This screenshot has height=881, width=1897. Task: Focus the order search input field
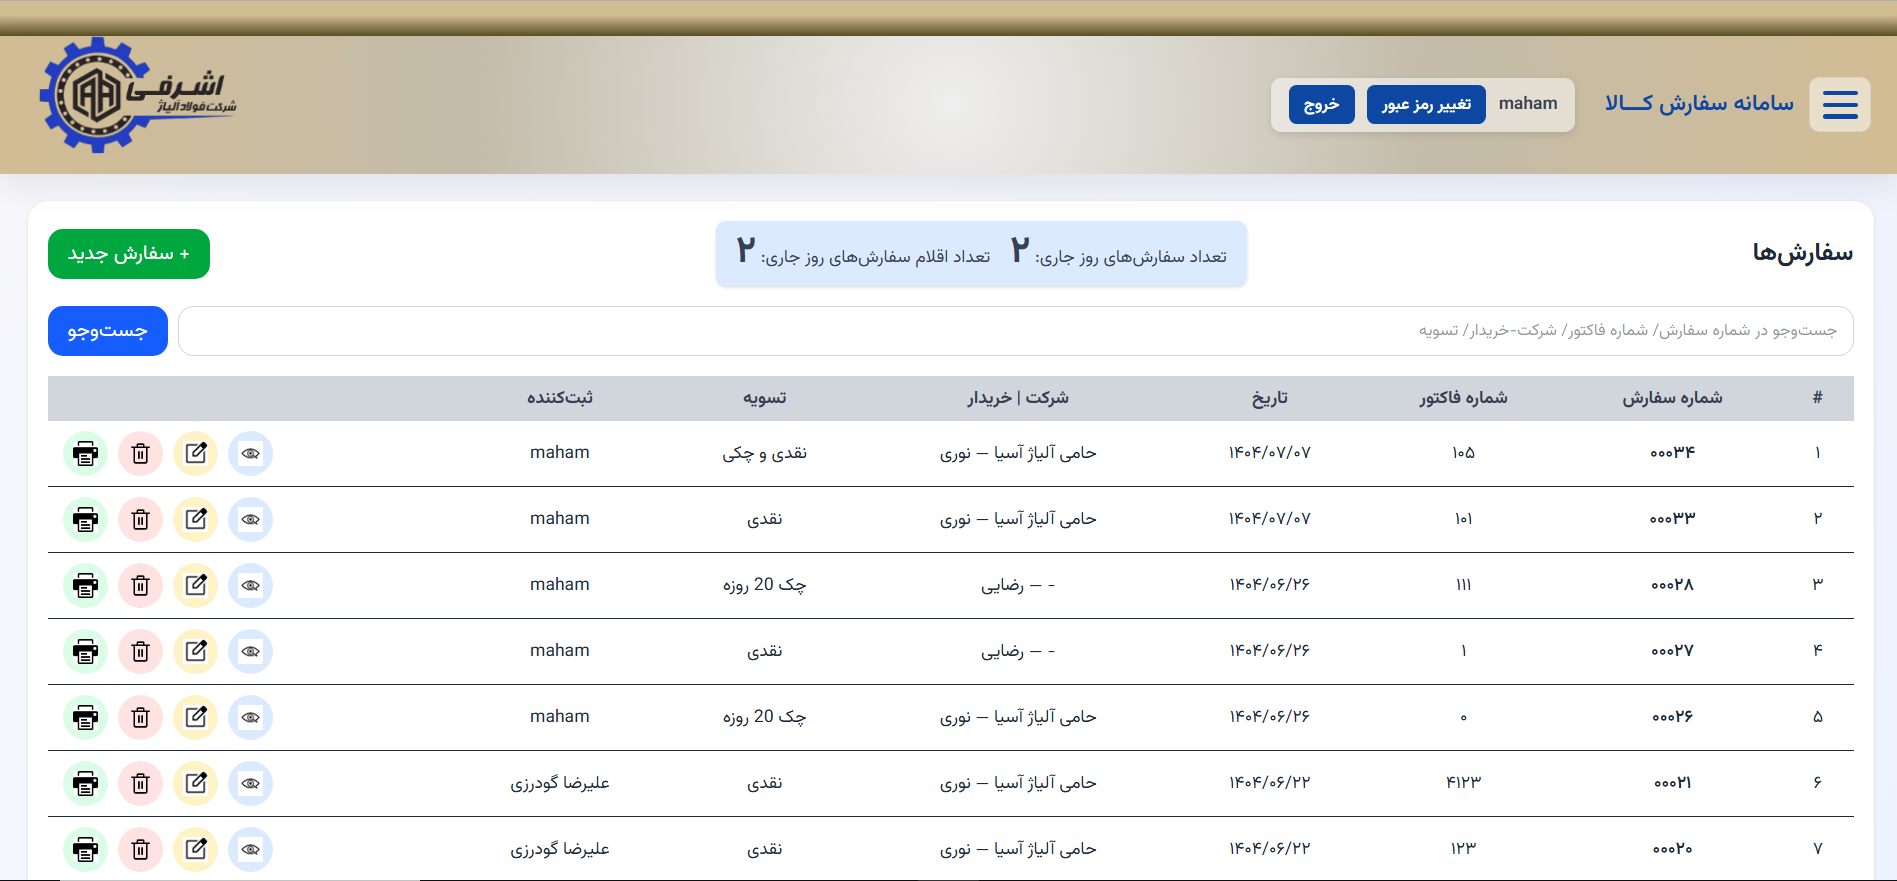click(1014, 331)
